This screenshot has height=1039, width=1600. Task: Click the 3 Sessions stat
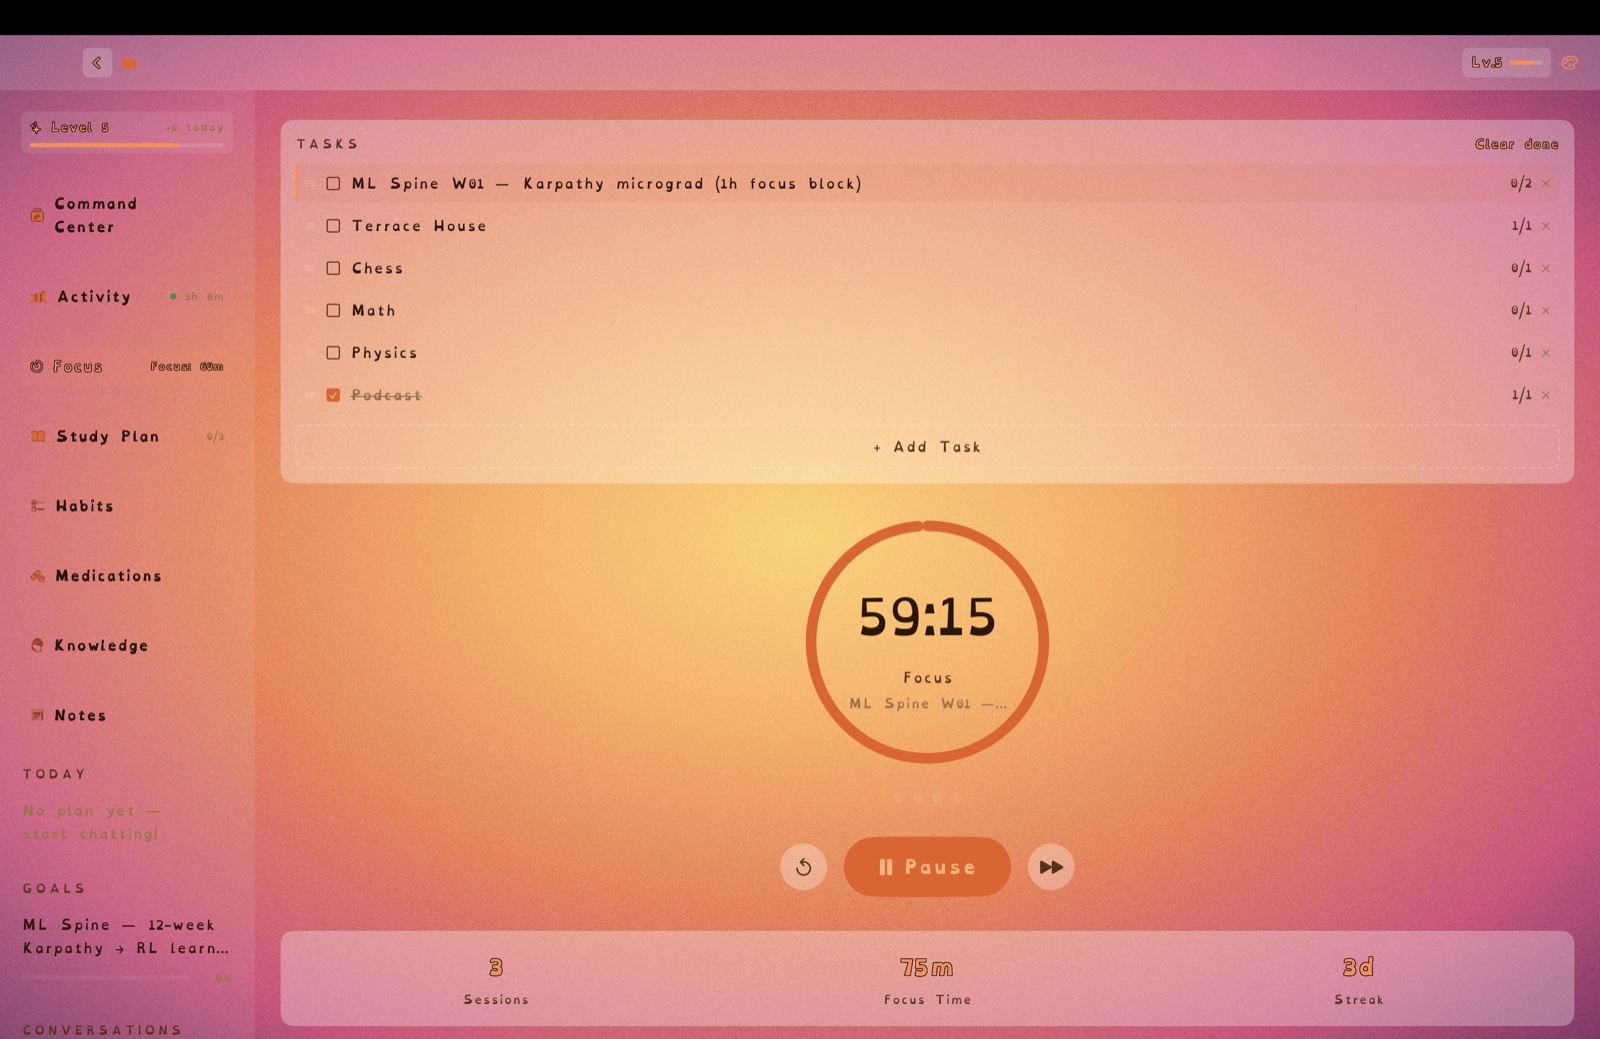pos(496,979)
